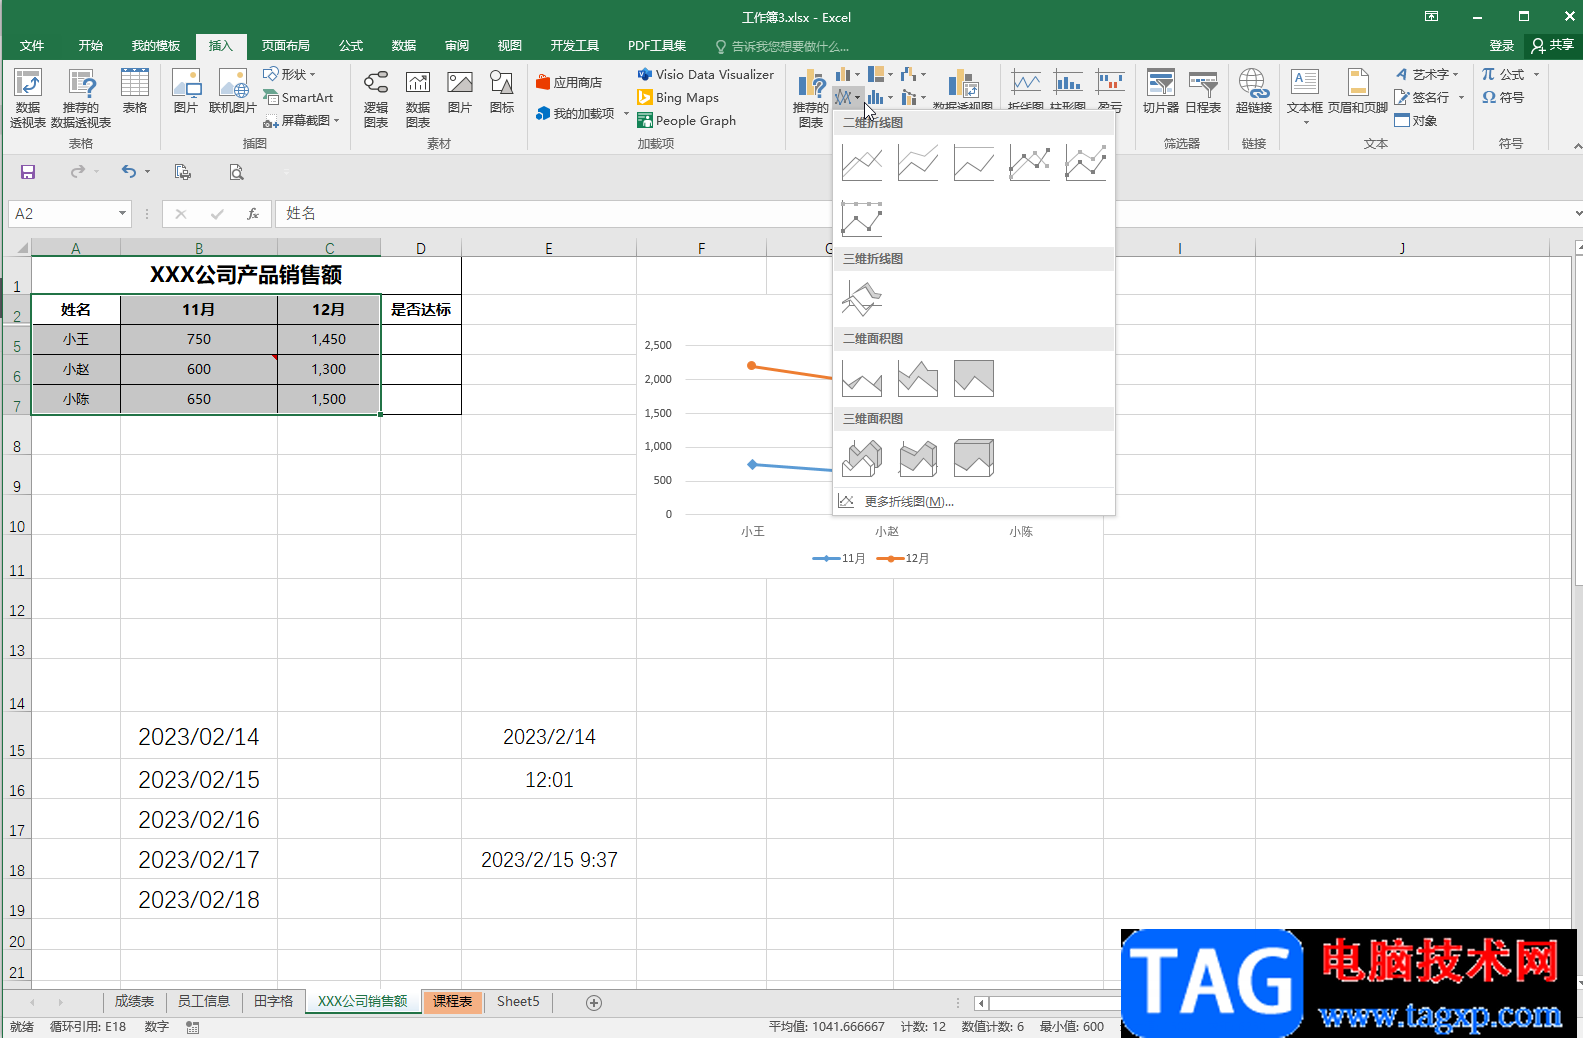The height and width of the screenshot is (1038, 1583).
Task: Launch Bing Maps add-in
Action: pos(678,97)
